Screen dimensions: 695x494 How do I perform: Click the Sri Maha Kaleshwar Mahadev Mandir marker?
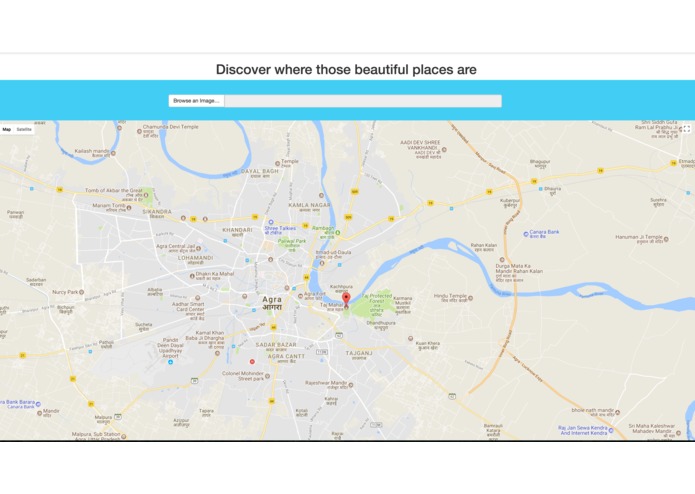pyautogui.click(x=678, y=433)
